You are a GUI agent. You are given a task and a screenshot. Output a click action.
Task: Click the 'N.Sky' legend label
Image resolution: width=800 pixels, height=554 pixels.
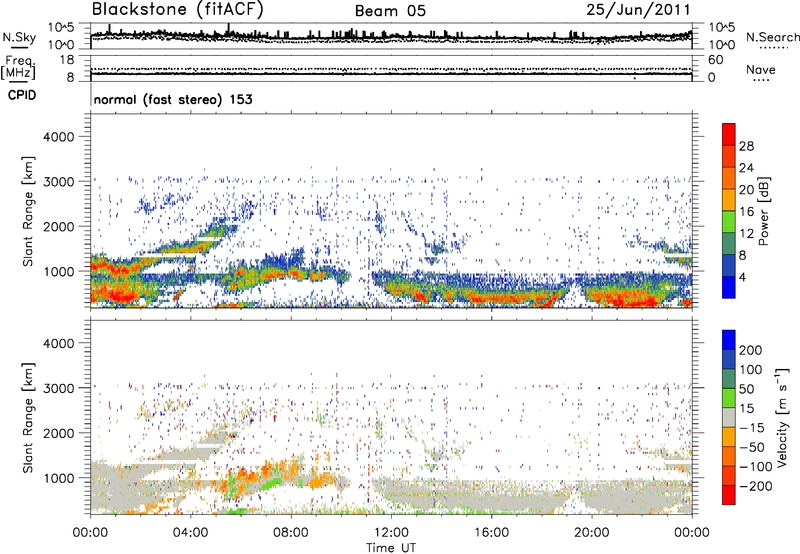click(19, 37)
